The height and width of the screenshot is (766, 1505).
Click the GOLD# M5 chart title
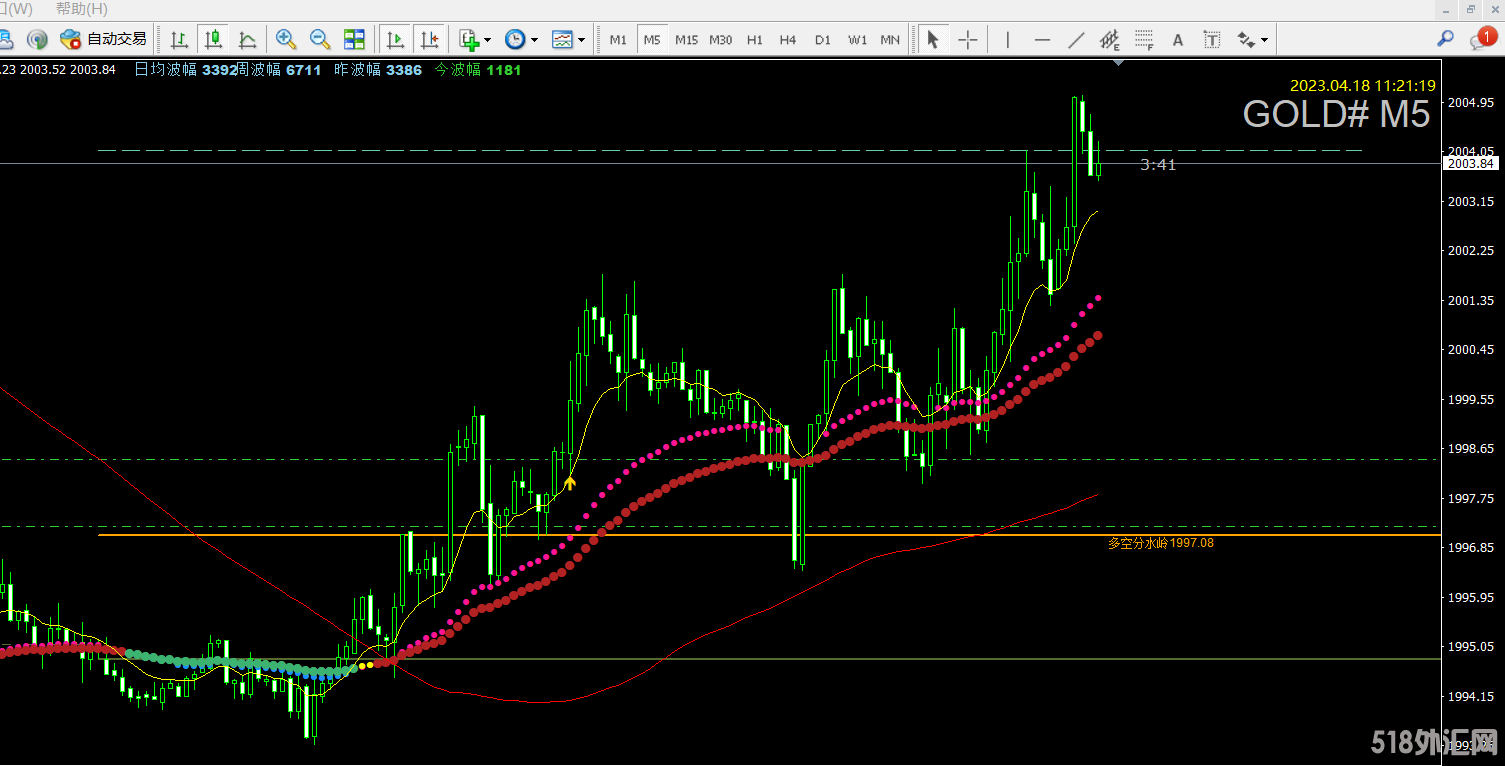coord(1336,114)
